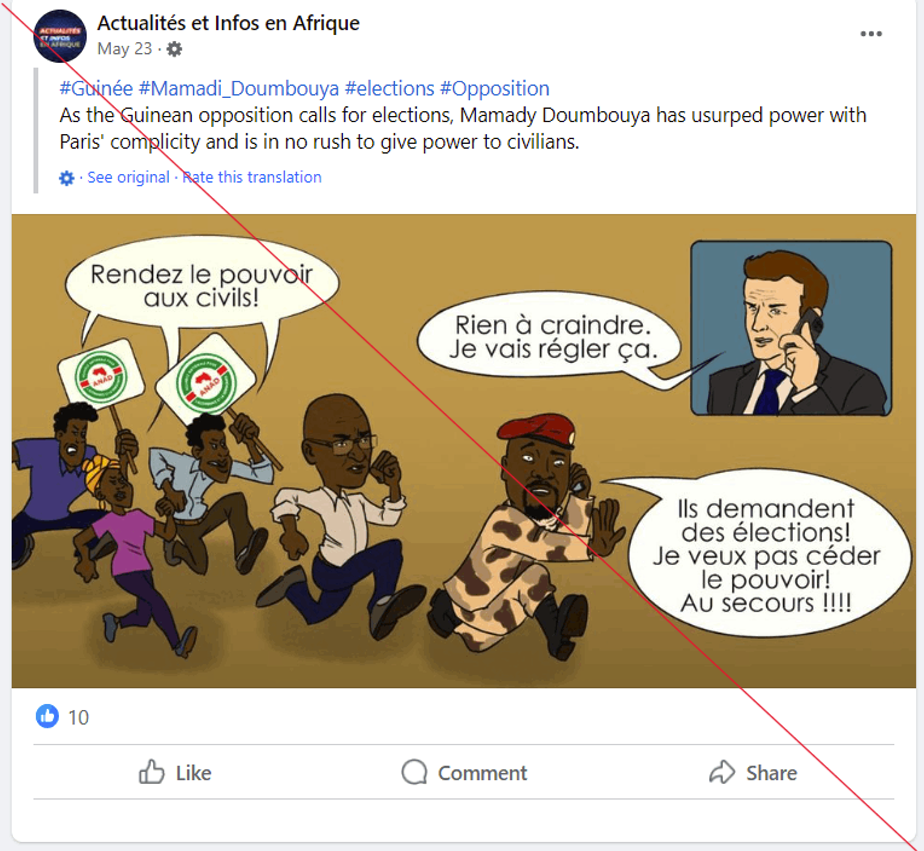Click the Macron phone portrait inset
The image size is (924, 851).
[x=790, y=327]
